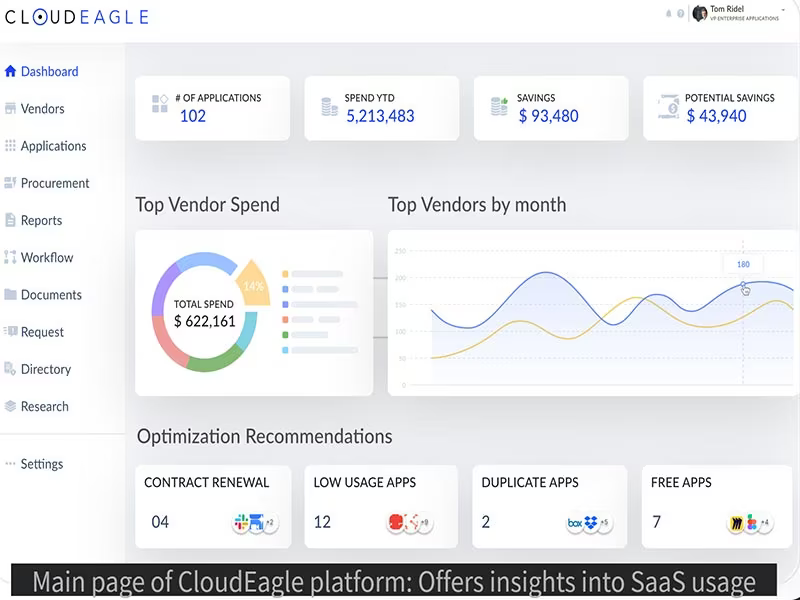Click the +4 badge in Free Apps
Viewport: 800px width, 600px height.
pyautogui.click(x=765, y=523)
